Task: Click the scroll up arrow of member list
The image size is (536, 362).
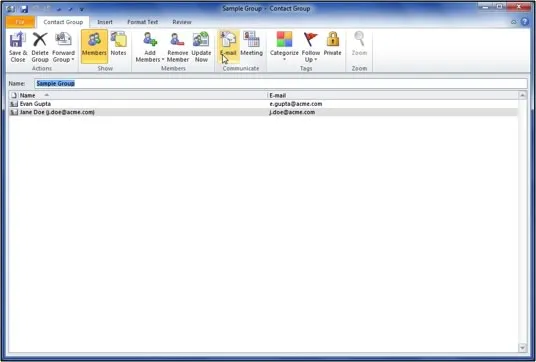Action: click(x=522, y=95)
